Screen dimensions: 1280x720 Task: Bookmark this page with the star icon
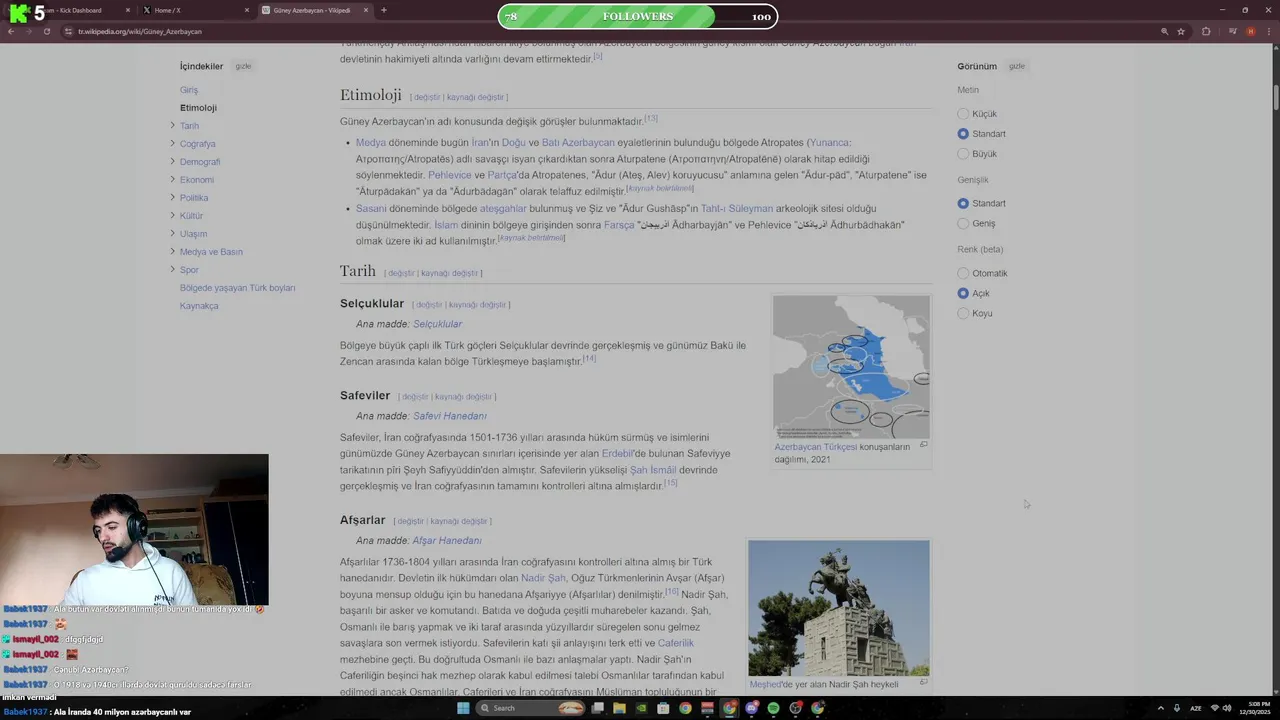pos(1181,31)
